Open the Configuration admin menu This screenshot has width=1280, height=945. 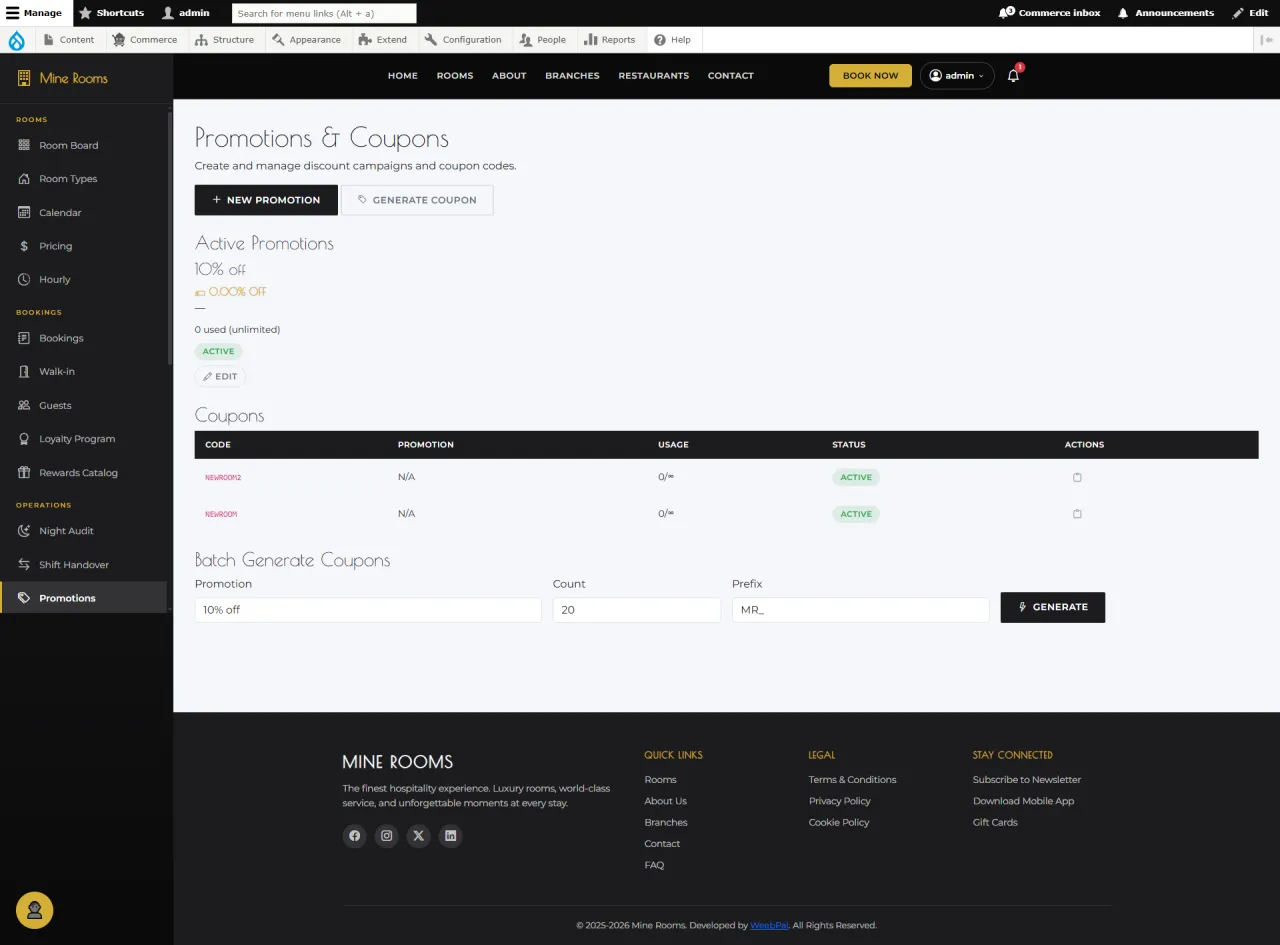pos(463,40)
